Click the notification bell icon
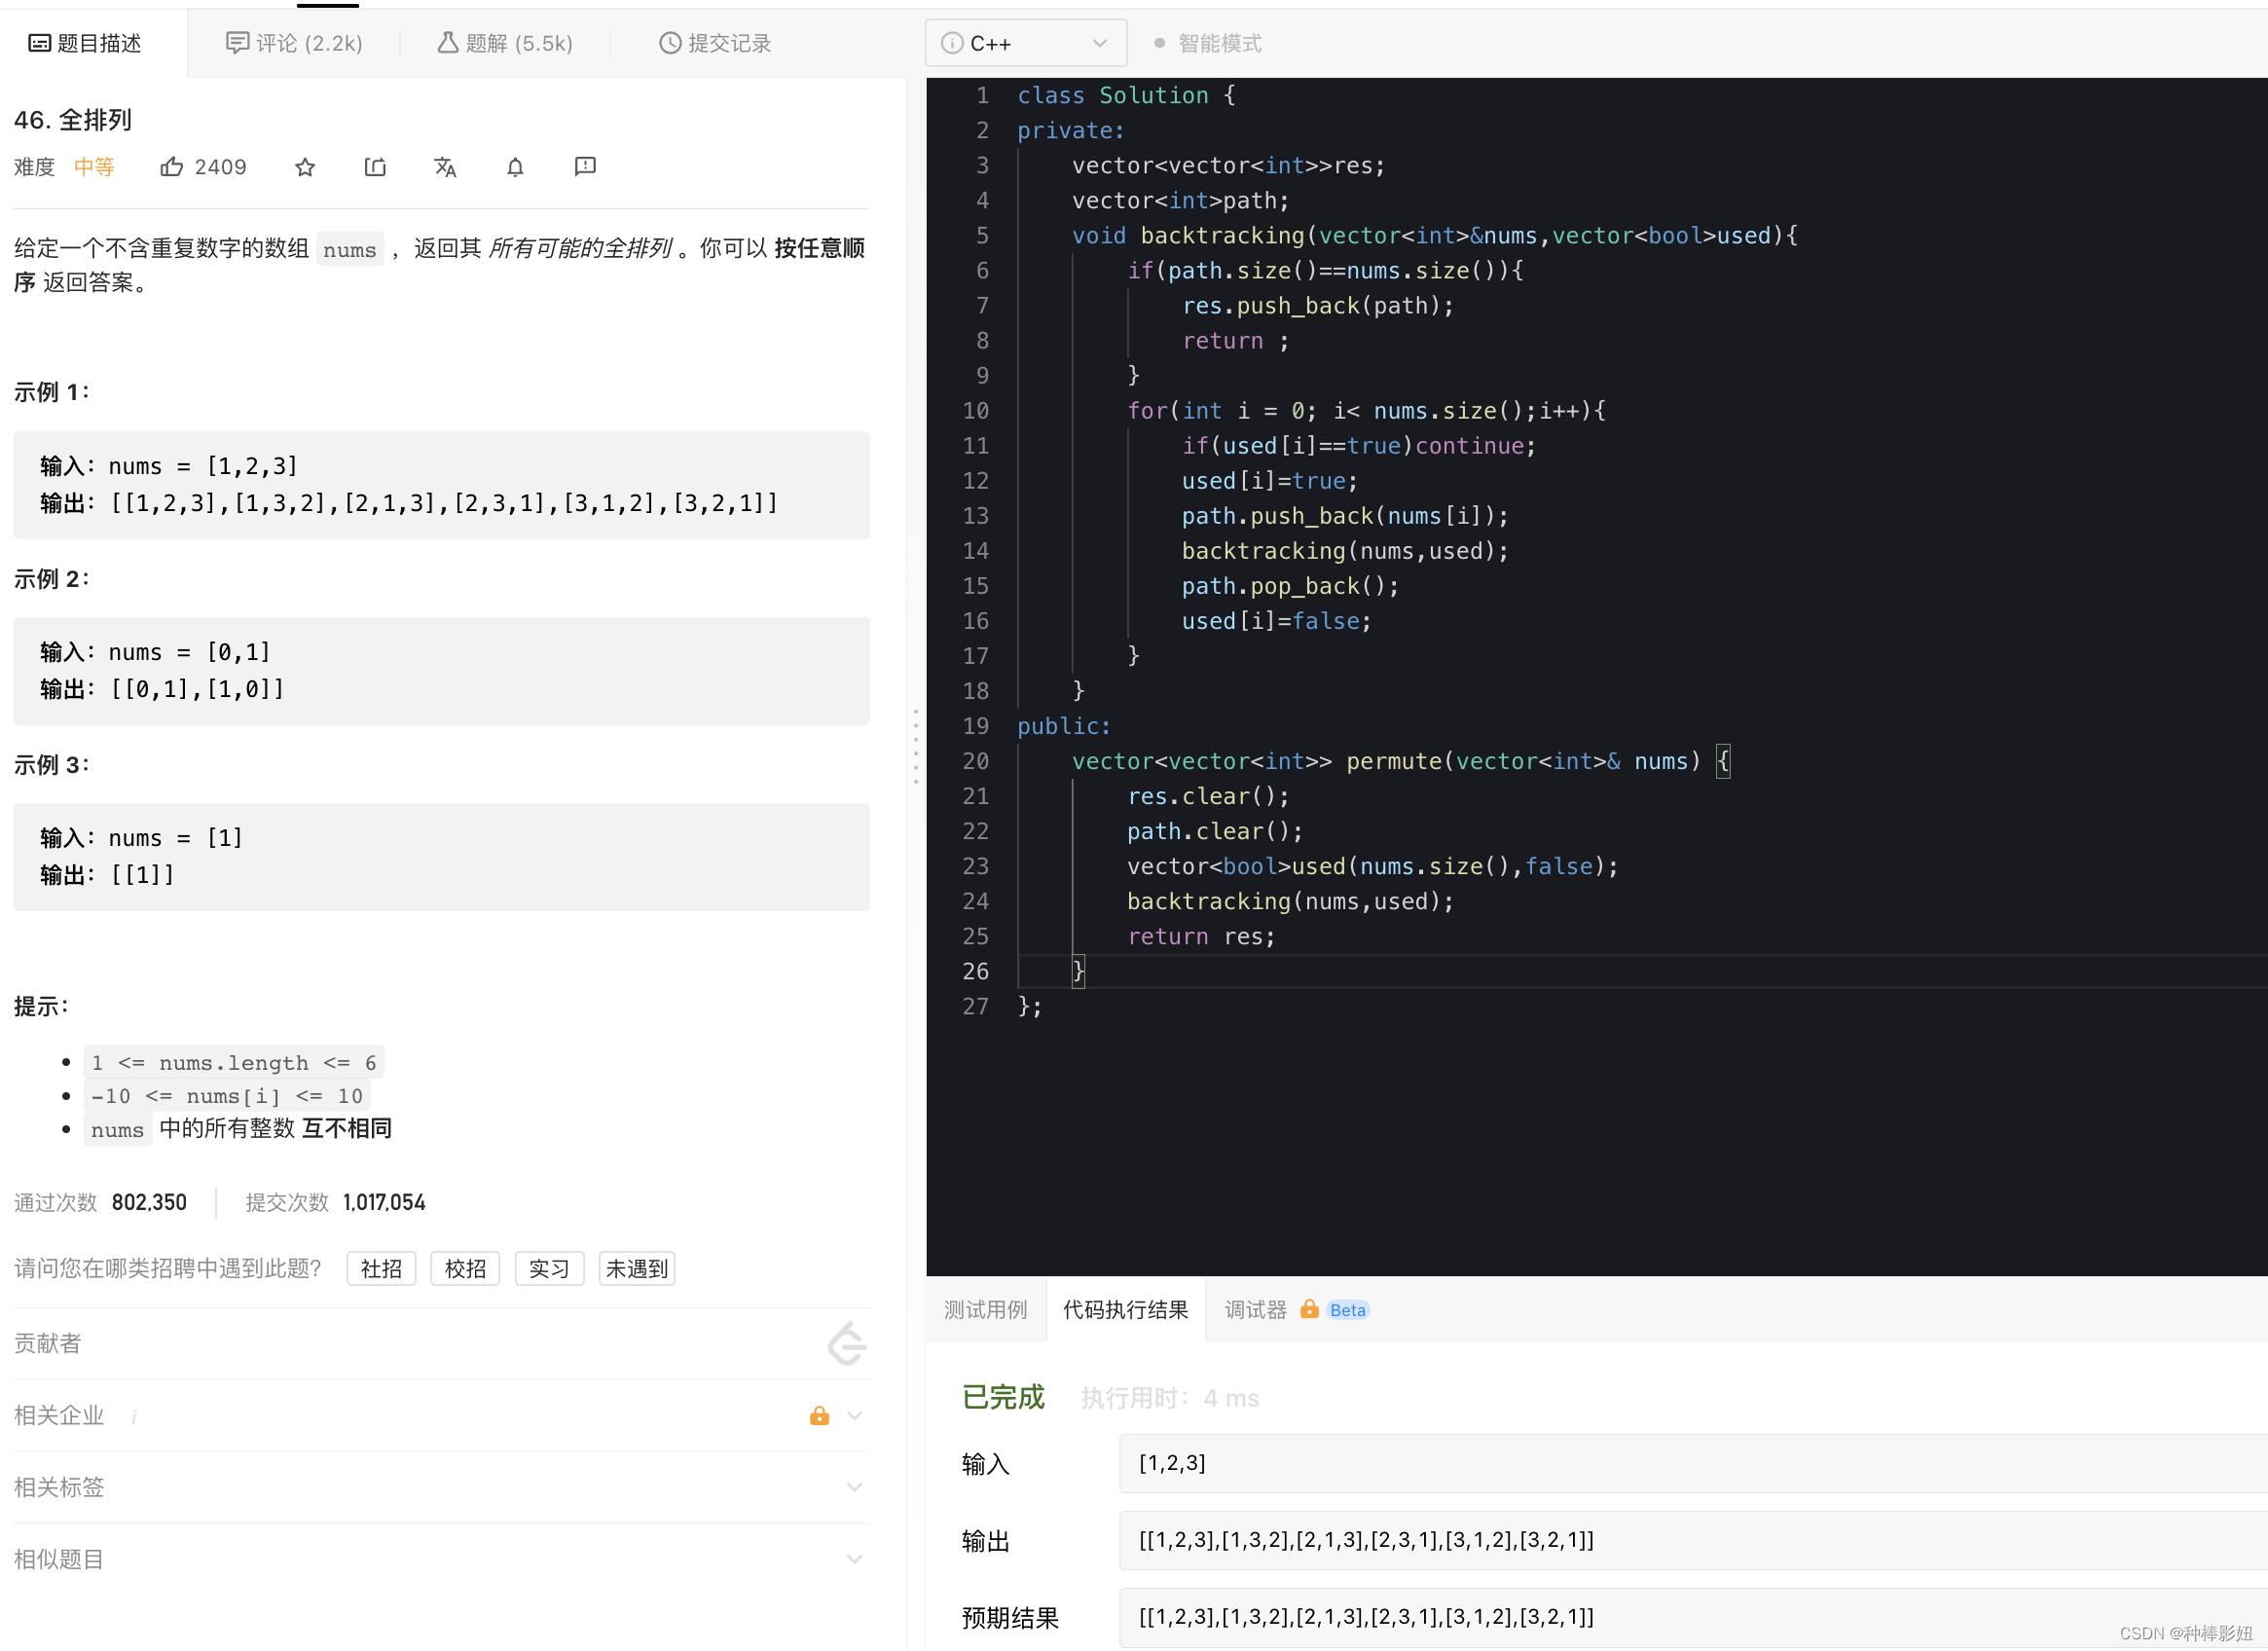 coord(515,167)
